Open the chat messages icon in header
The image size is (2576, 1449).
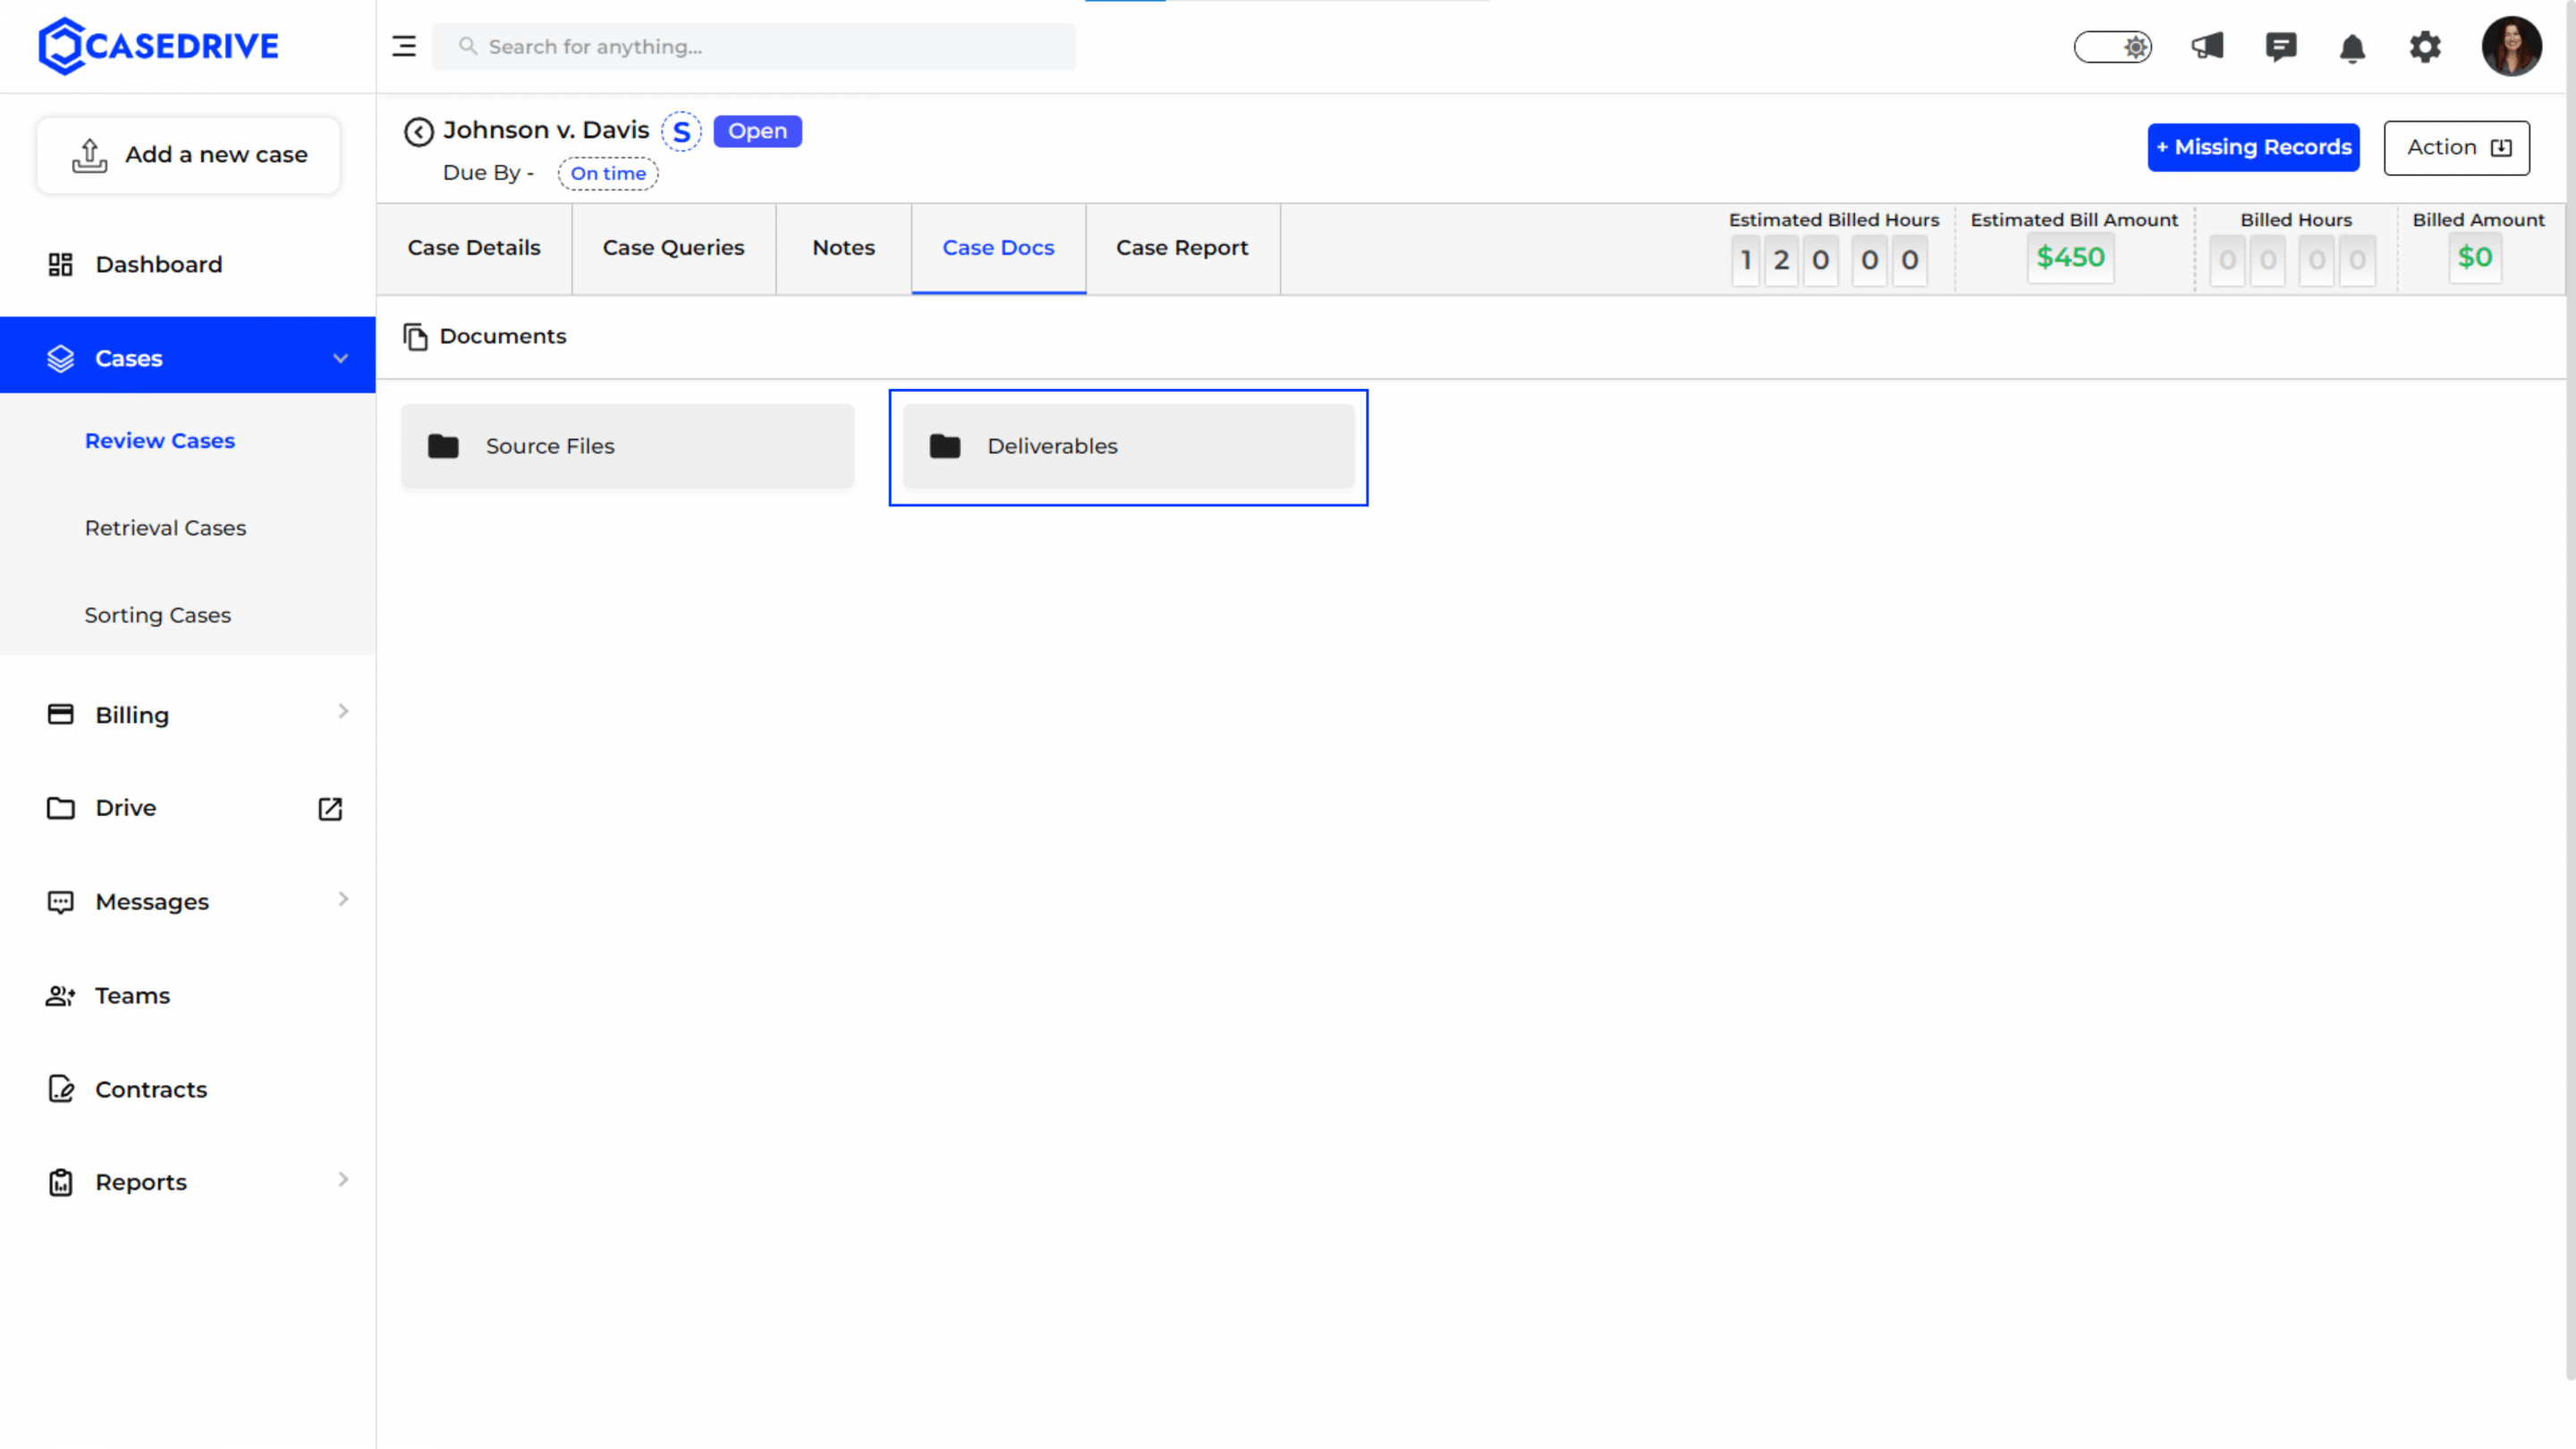click(x=2280, y=47)
